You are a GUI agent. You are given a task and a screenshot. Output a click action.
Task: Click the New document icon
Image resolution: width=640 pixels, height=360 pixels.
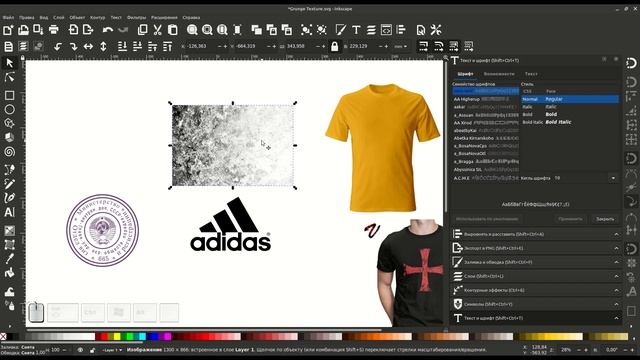[x=8, y=30]
